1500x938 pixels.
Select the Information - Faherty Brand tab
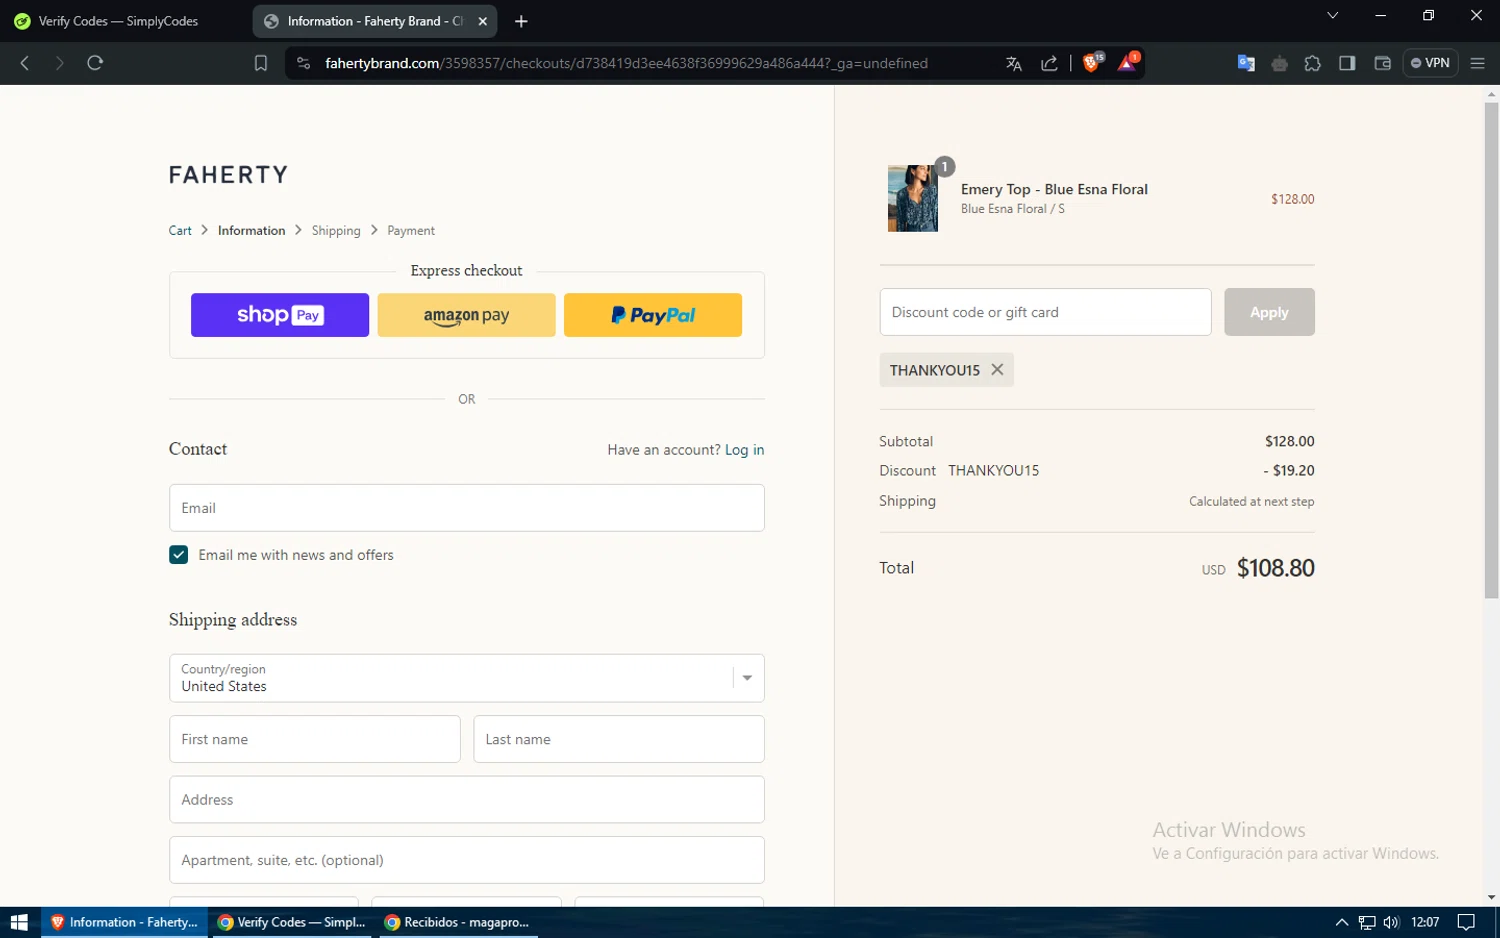tap(375, 21)
